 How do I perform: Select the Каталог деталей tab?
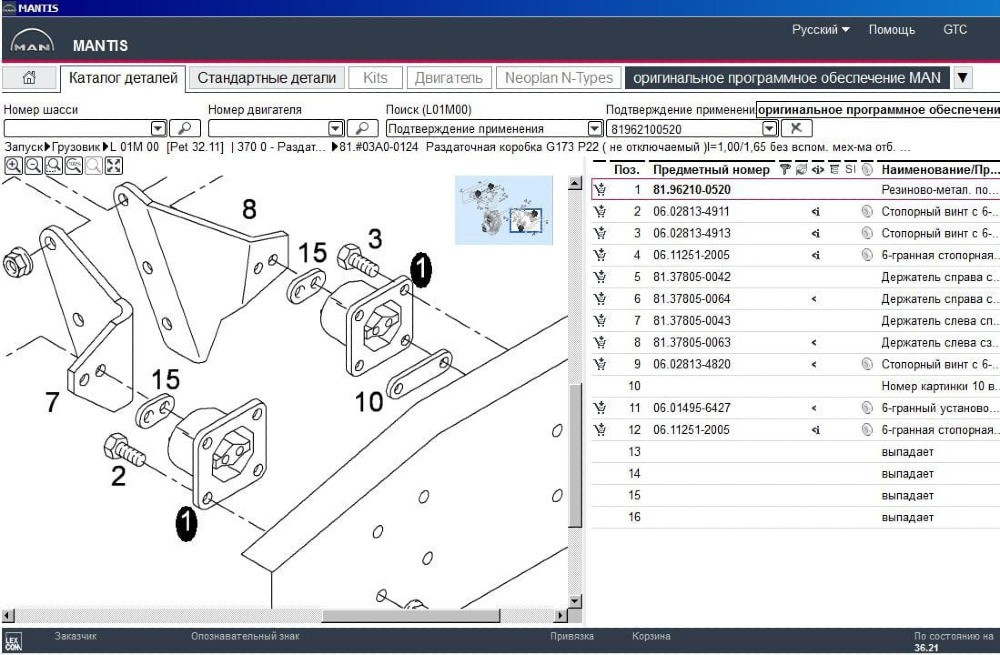click(x=123, y=78)
